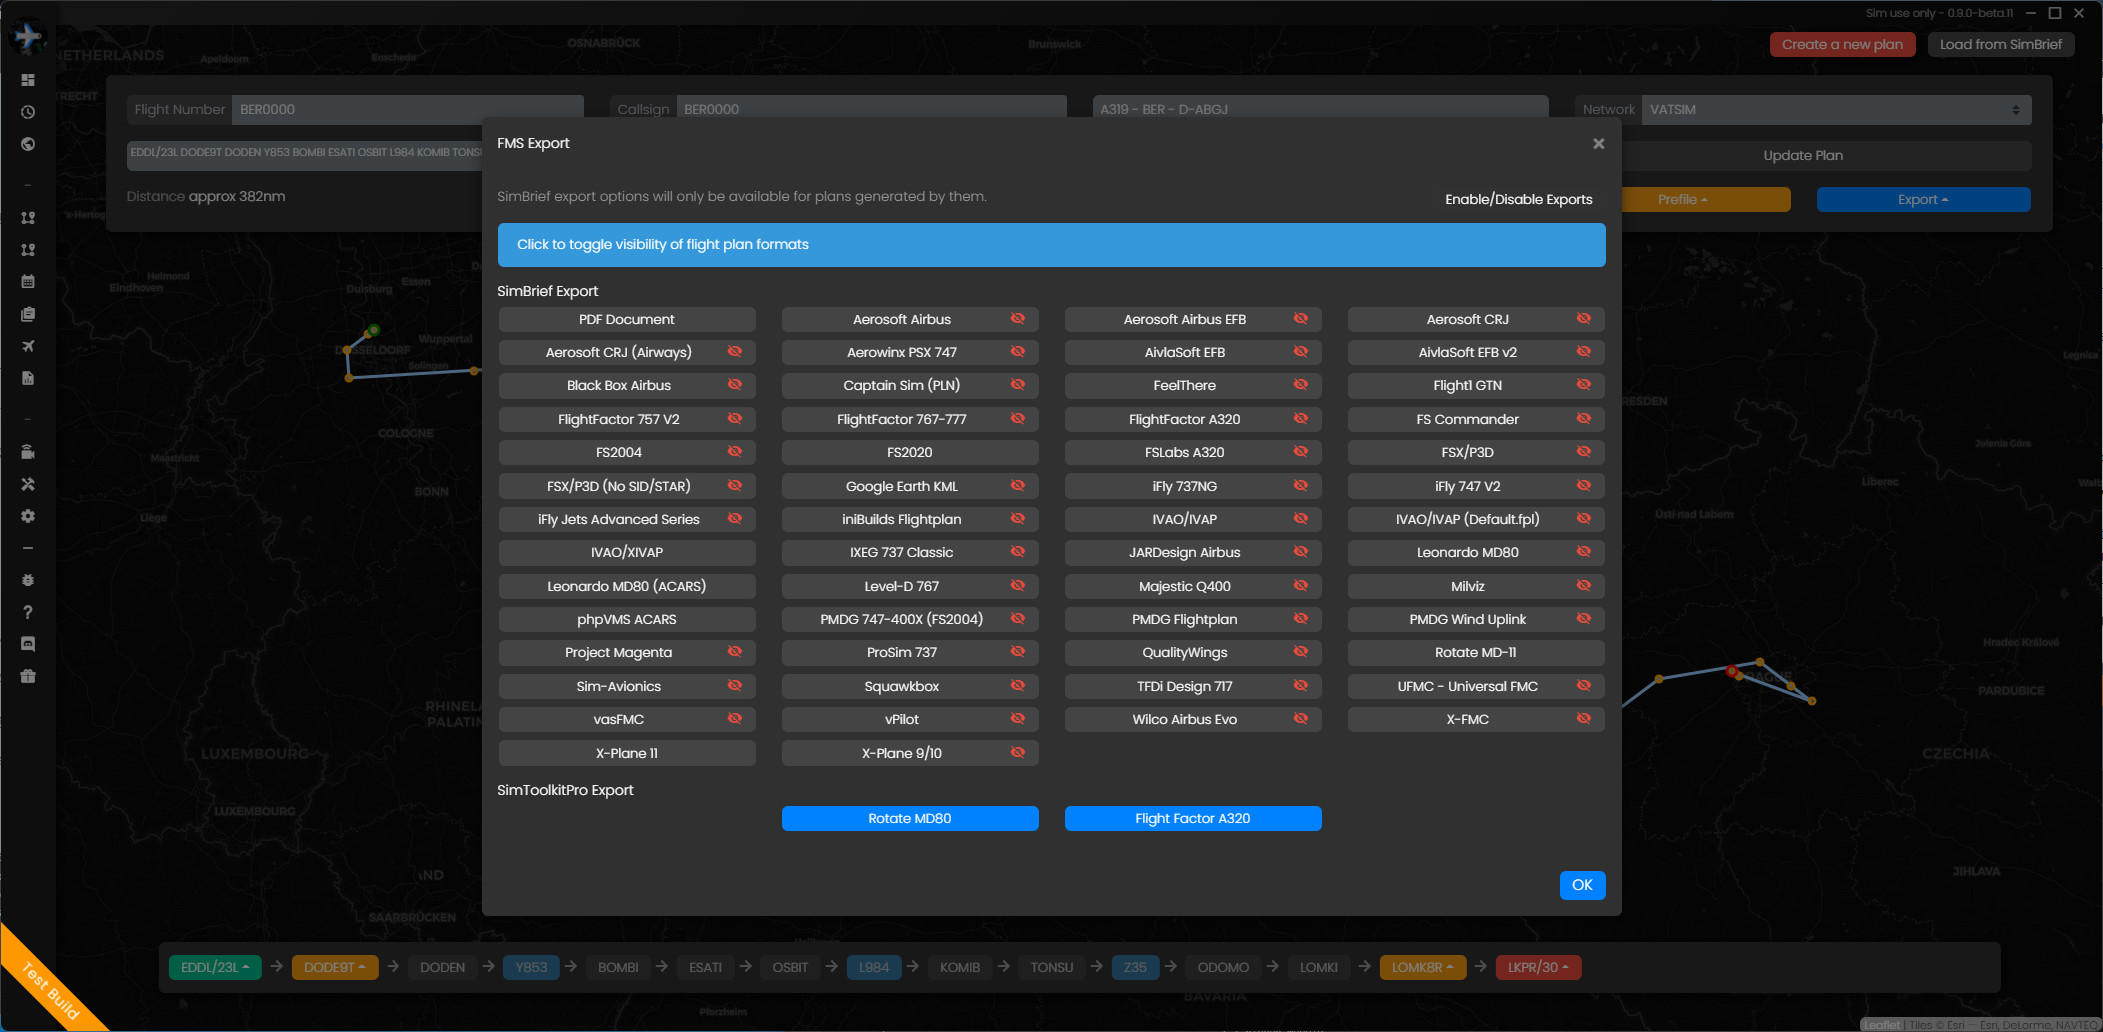
Task: Export the IVAO/XIVAP format
Action: point(627,552)
